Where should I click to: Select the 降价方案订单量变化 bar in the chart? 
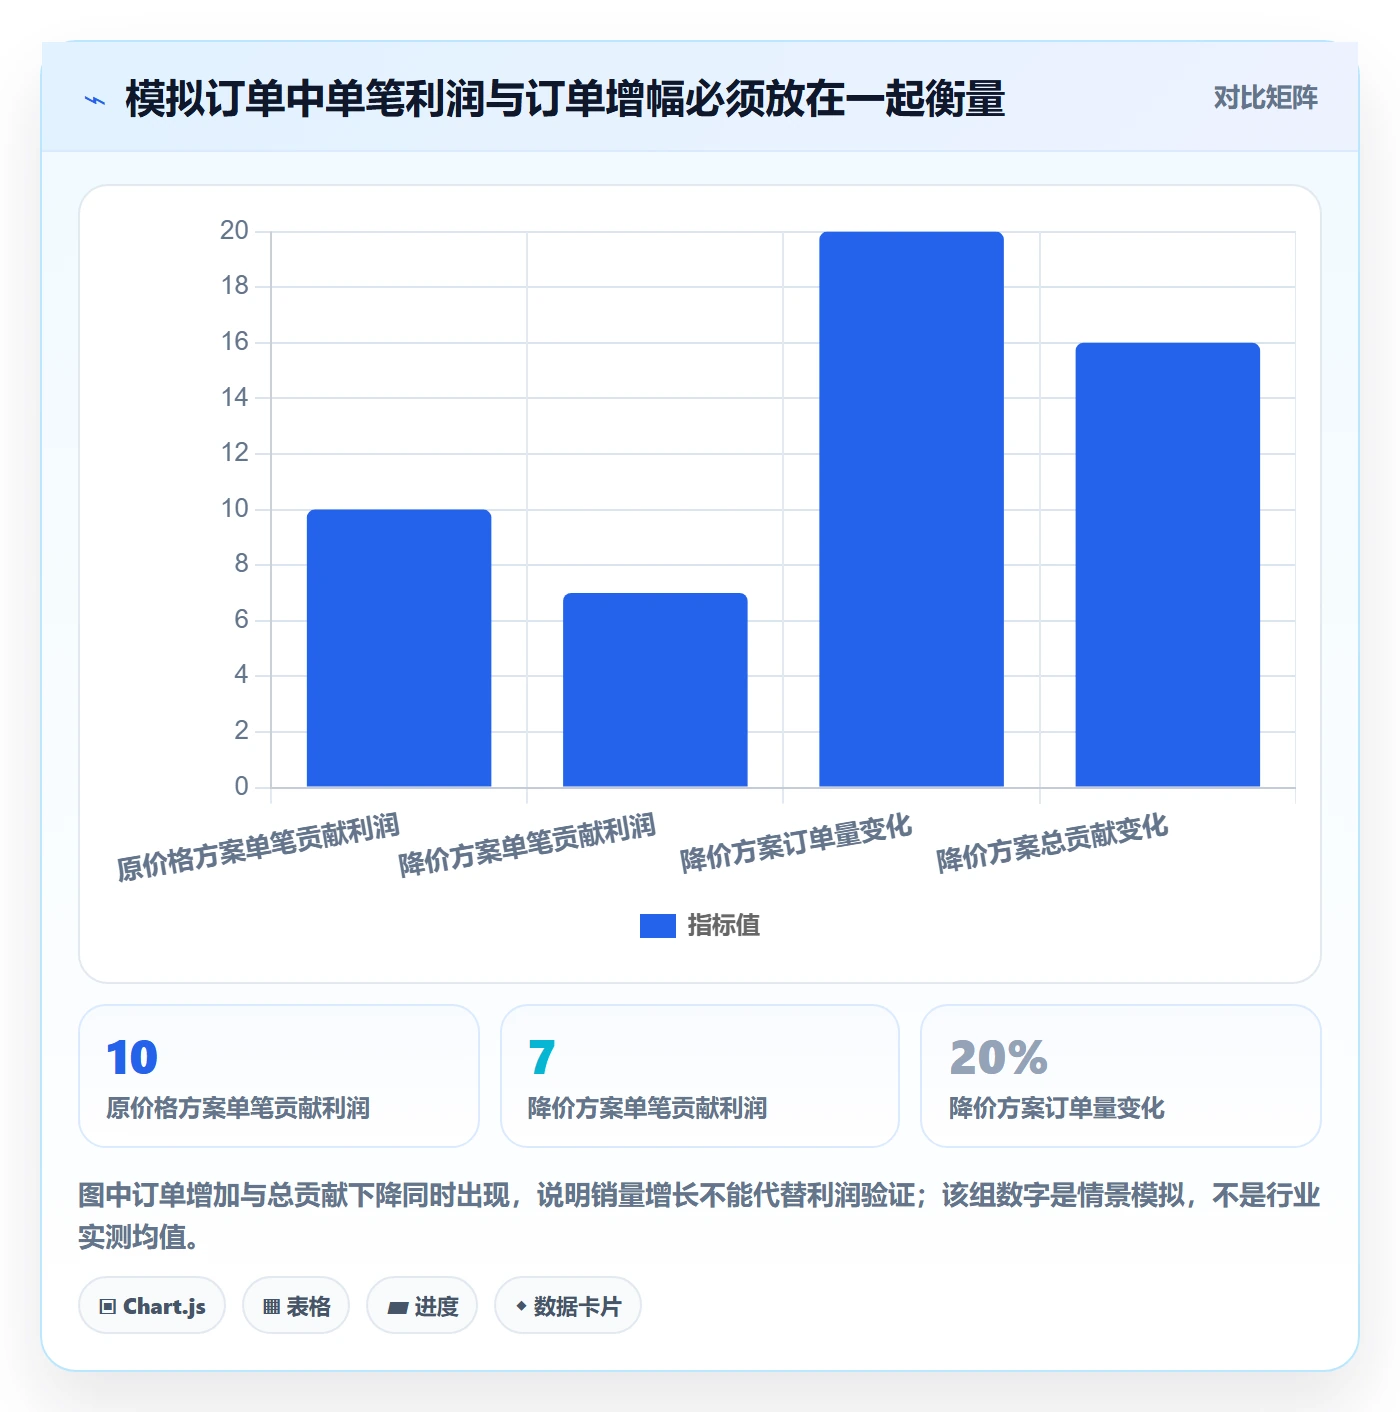tap(911, 509)
